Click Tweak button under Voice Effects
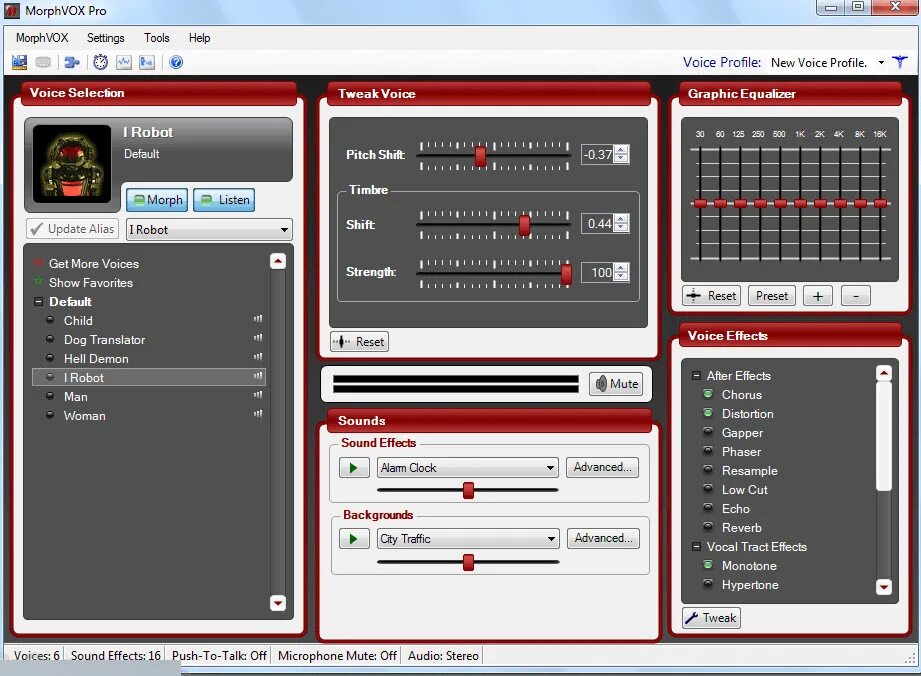This screenshot has width=921, height=676. pyautogui.click(x=711, y=618)
